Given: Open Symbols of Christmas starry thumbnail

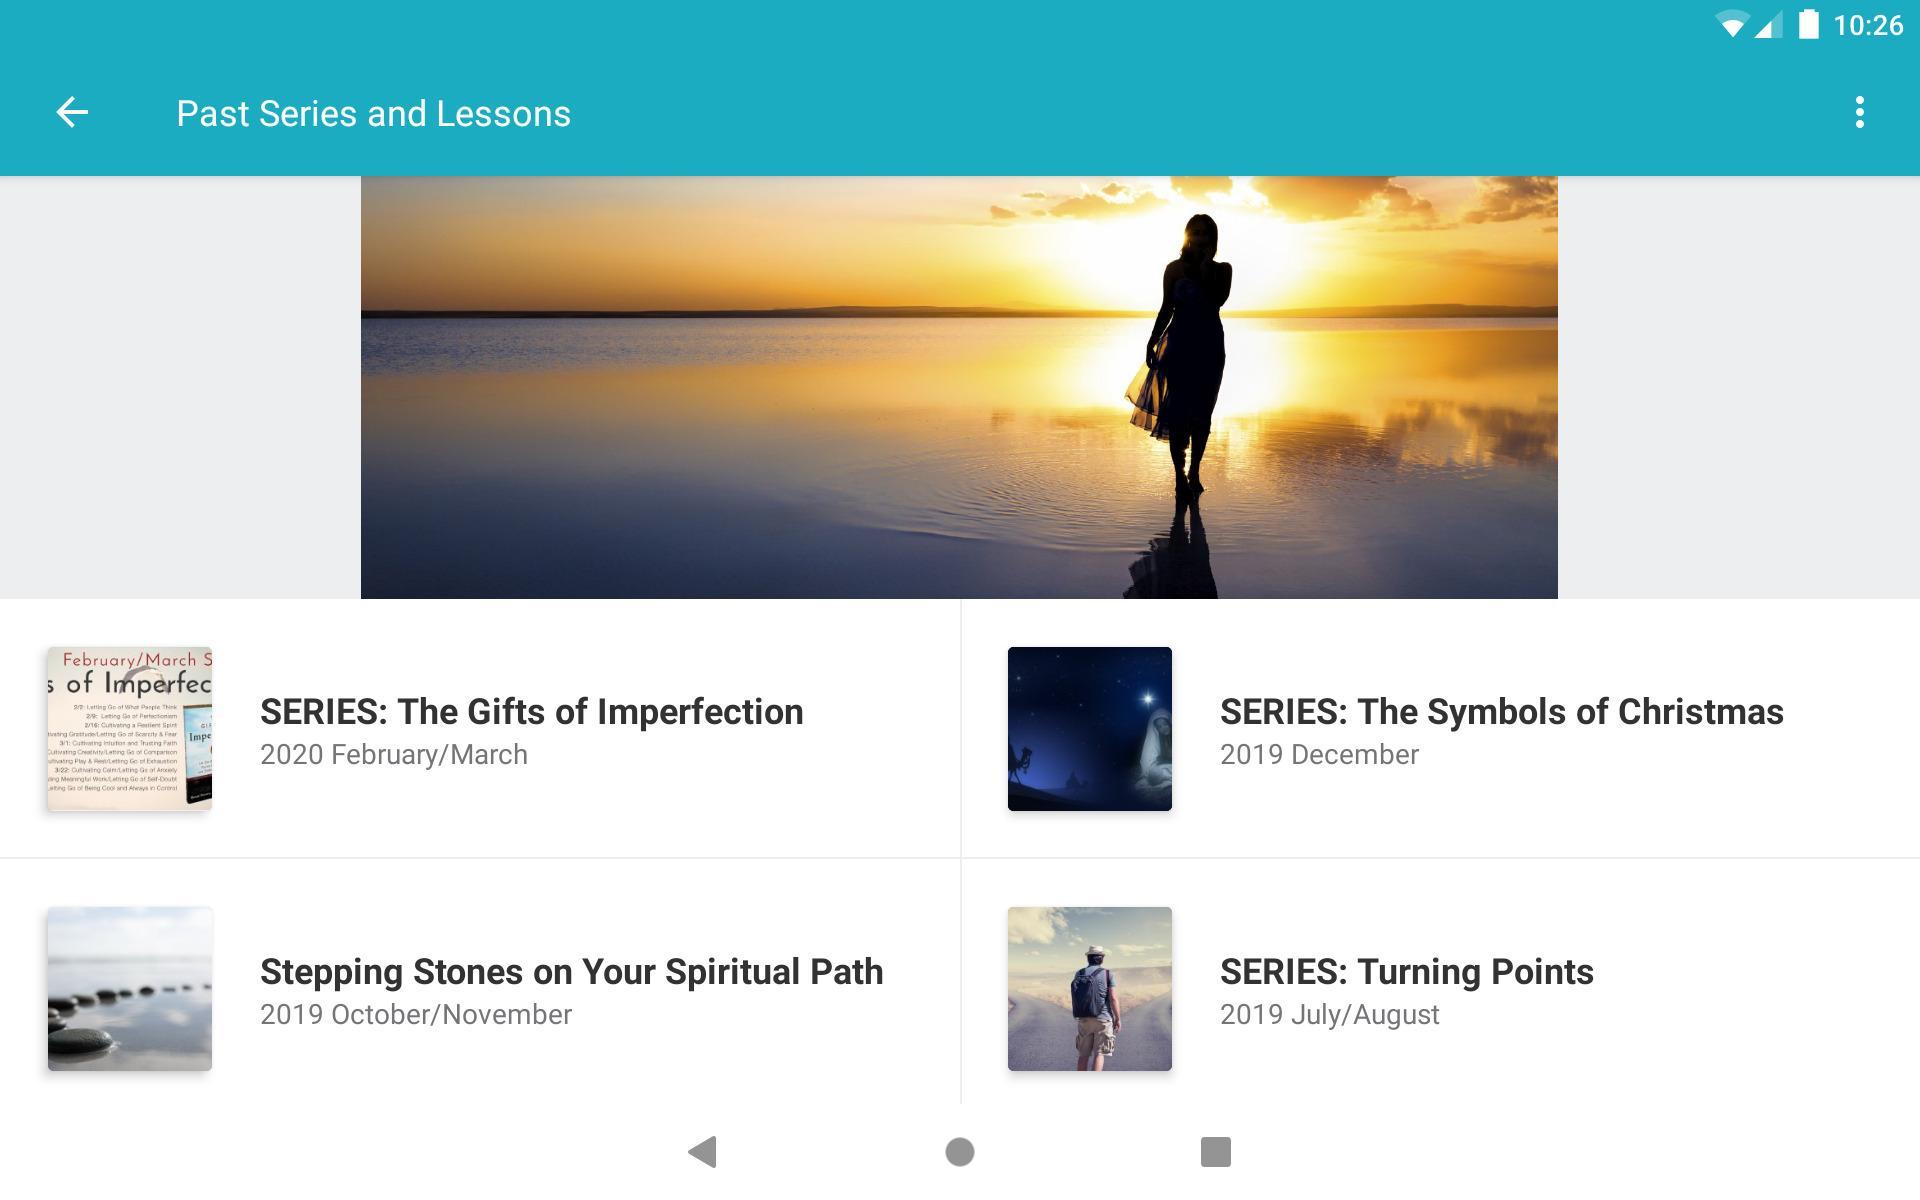Looking at the screenshot, I should click(1090, 729).
